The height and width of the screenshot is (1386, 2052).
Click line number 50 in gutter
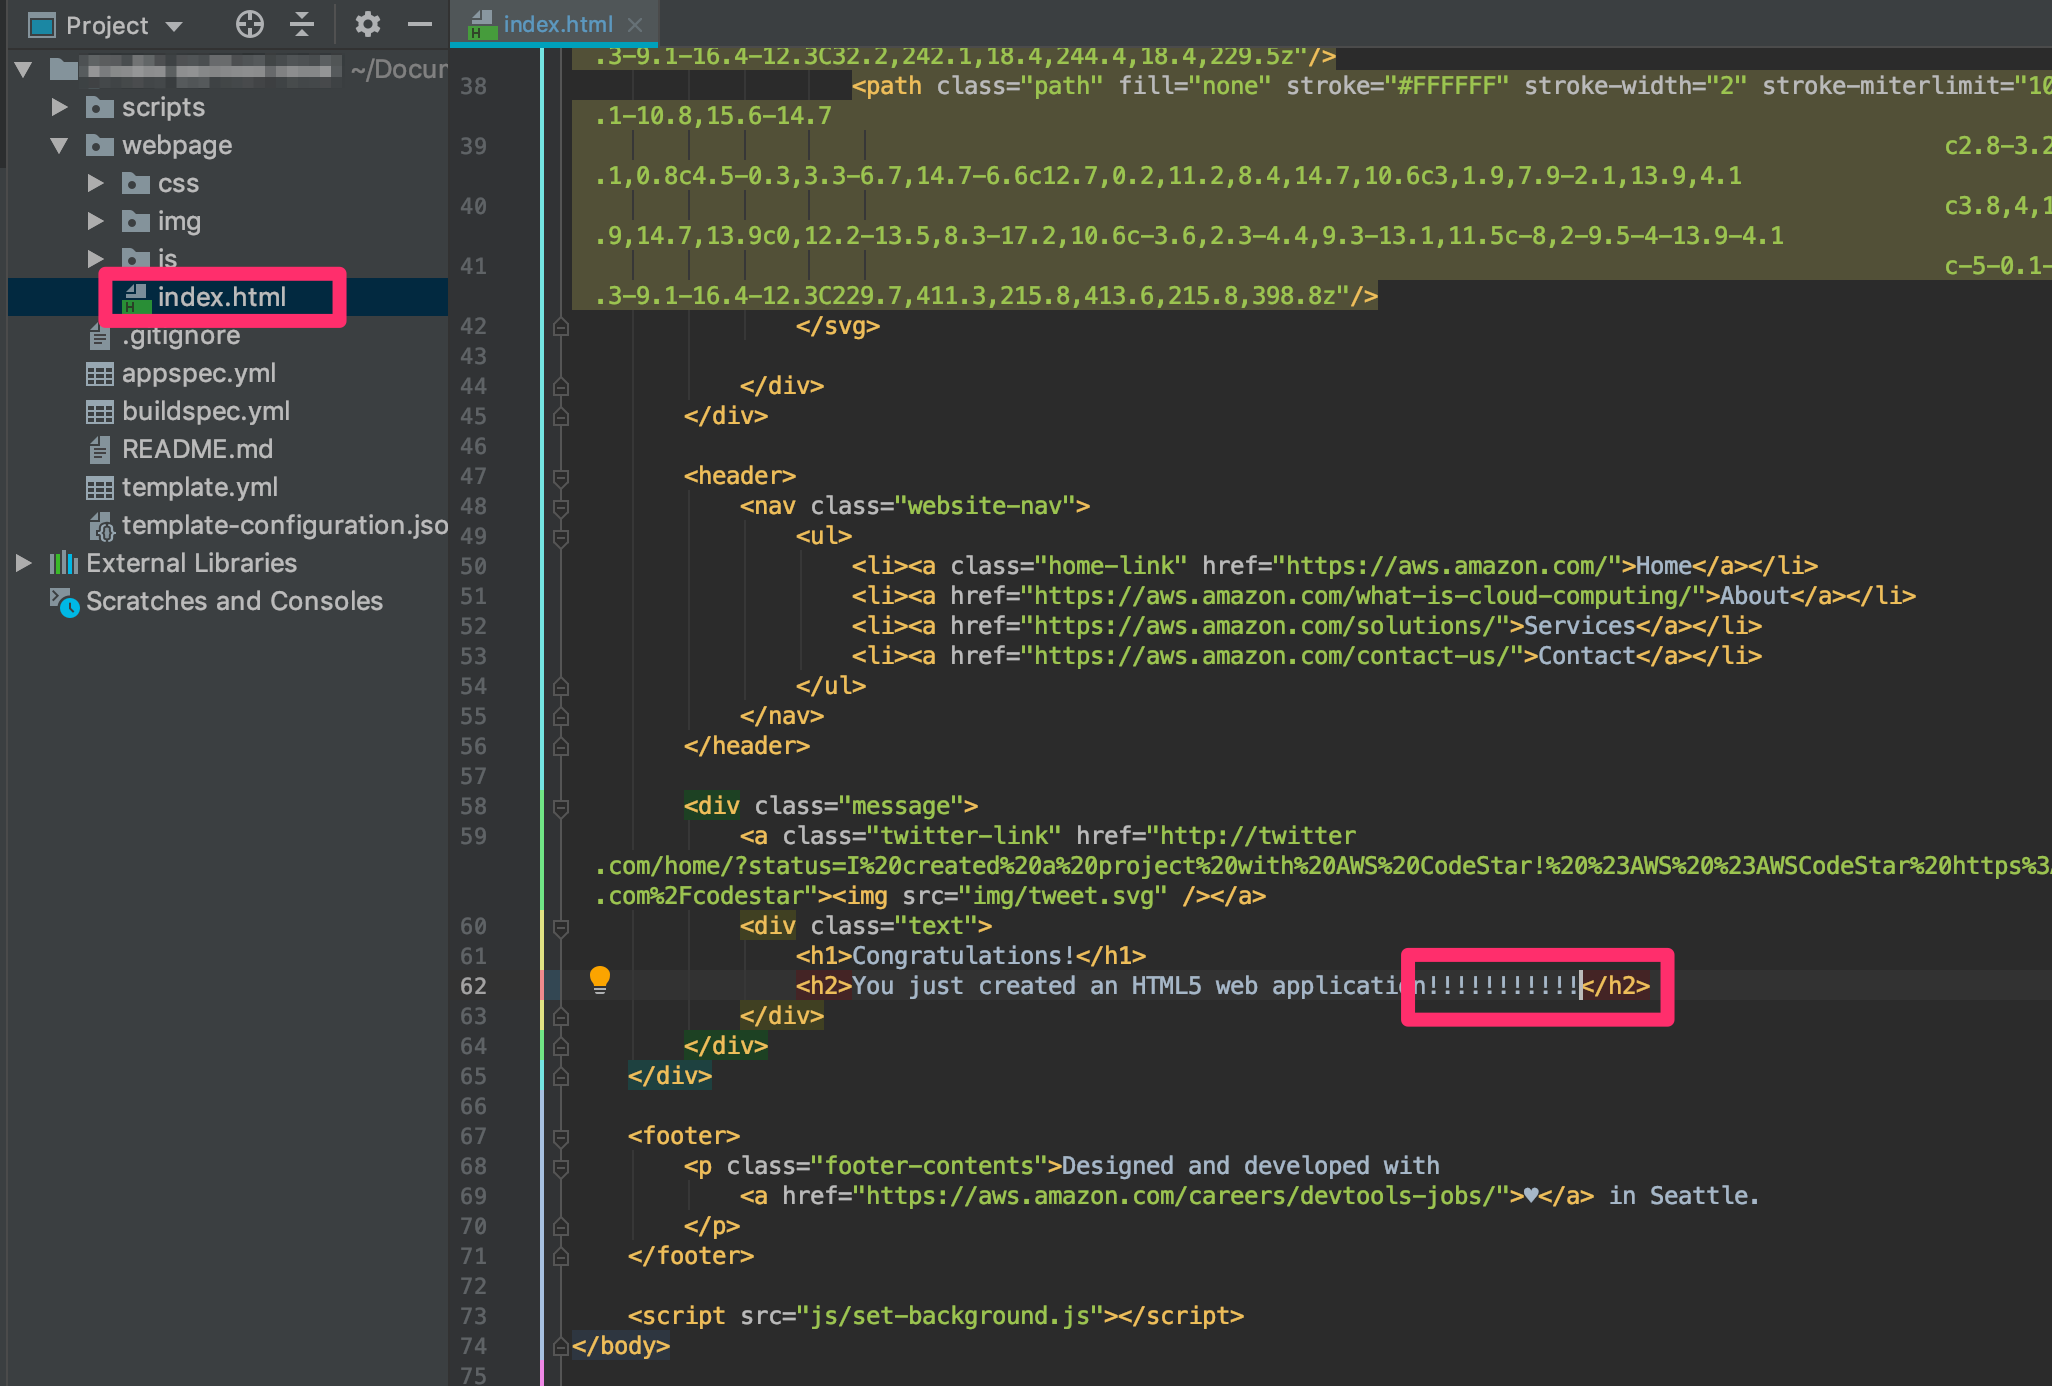coord(473,566)
